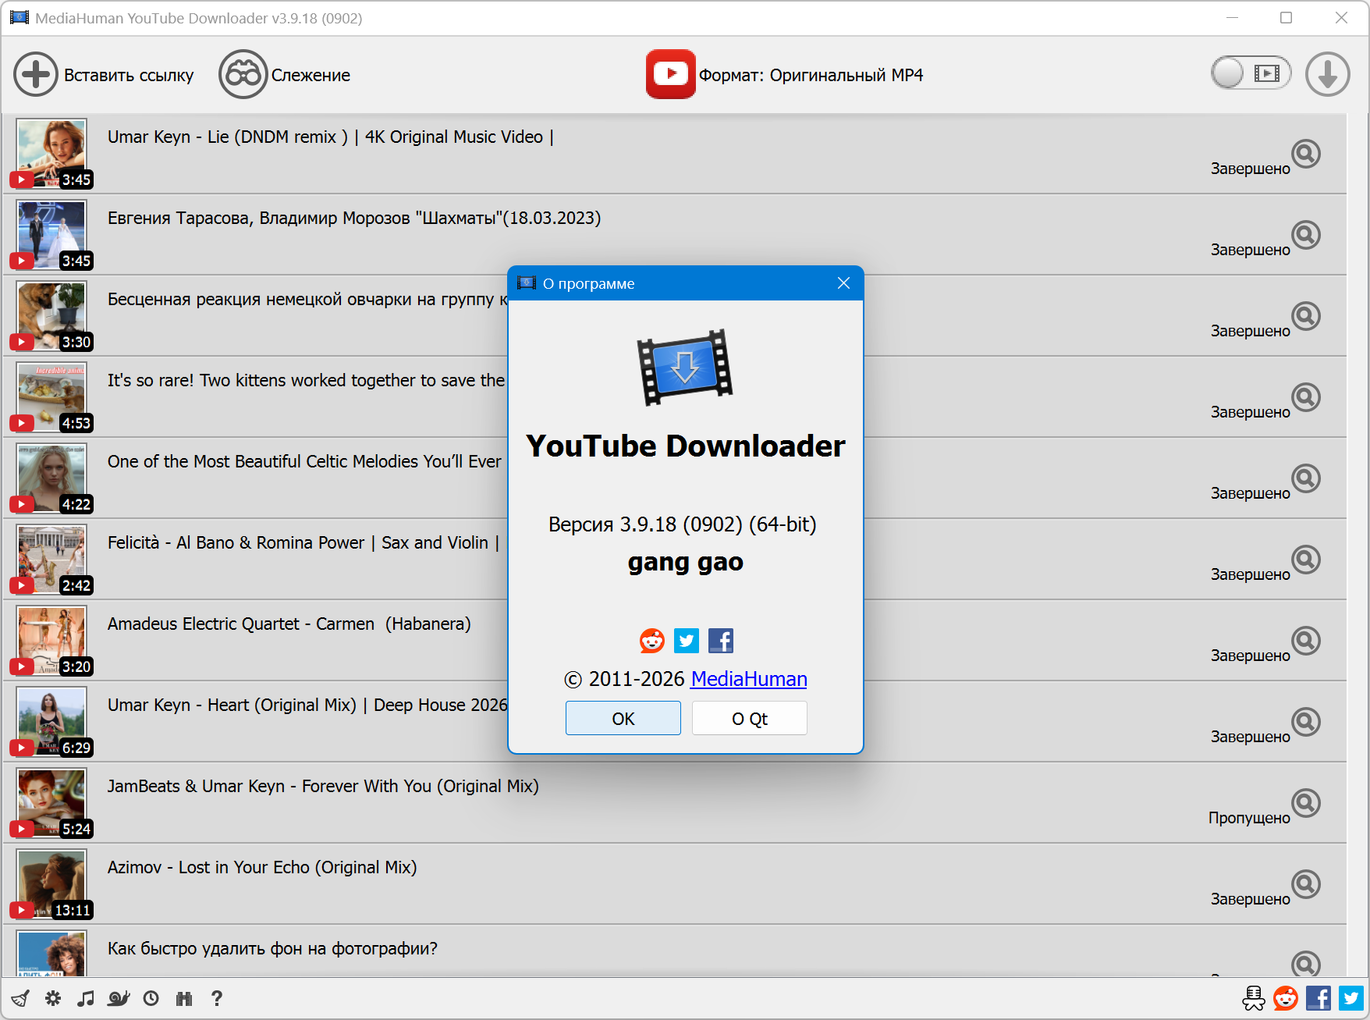Click the О Qt button
This screenshot has width=1370, height=1020.
pyautogui.click(x=749, y=719)
